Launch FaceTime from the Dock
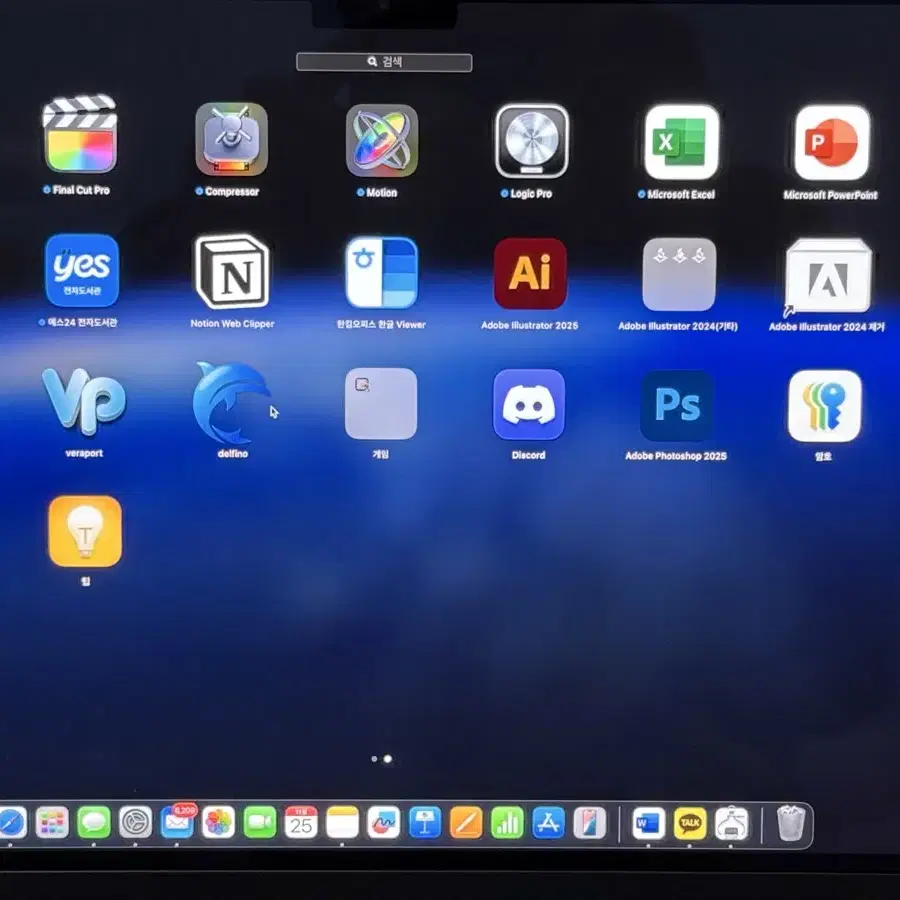The width and height of the screenshot is (900, 900). click(259, 823)
